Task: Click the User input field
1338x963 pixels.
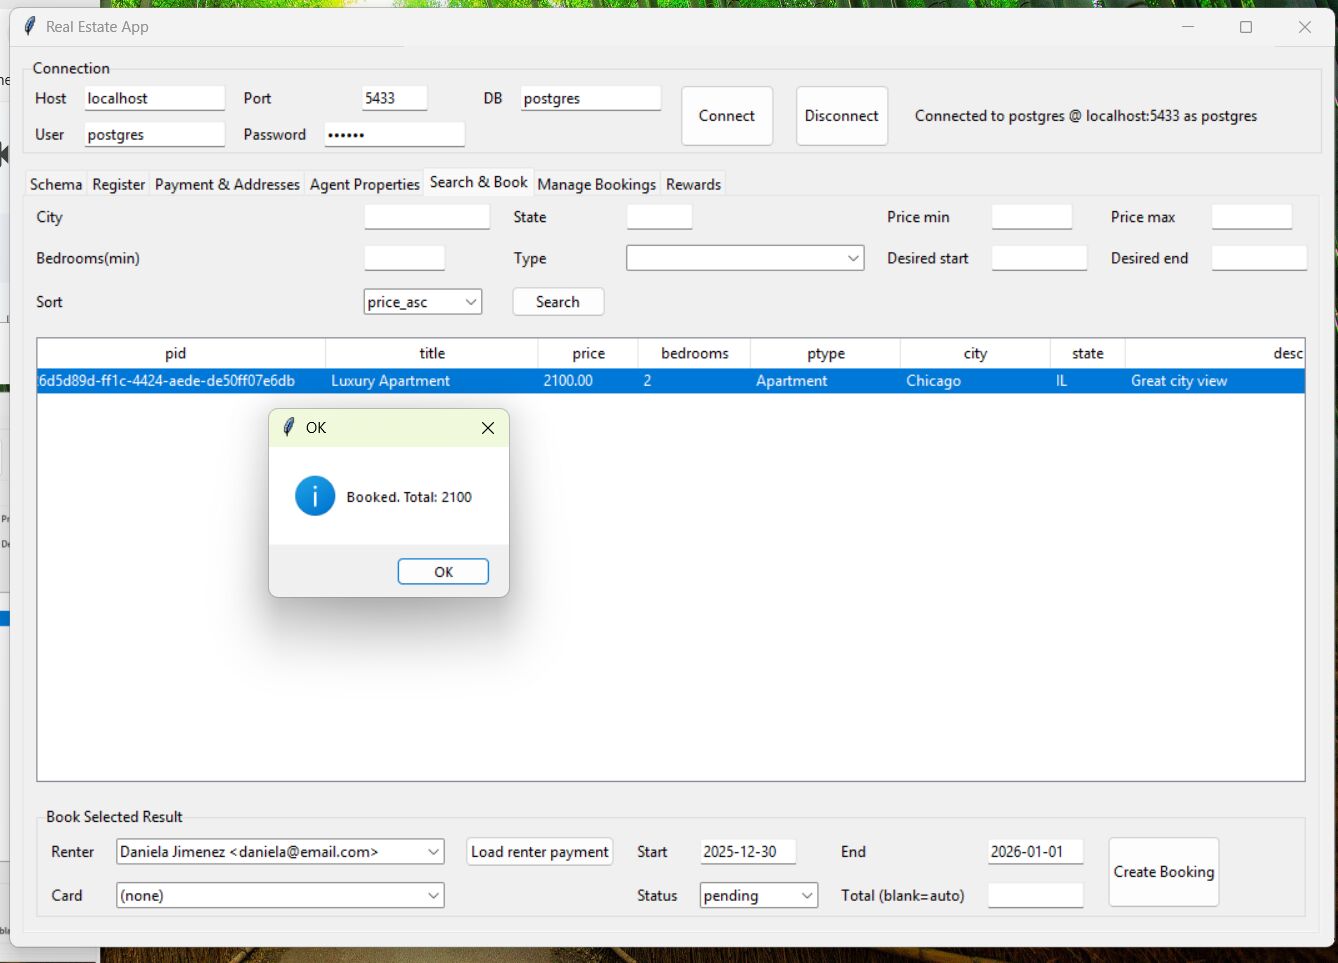Action: (x=154, y=134)
